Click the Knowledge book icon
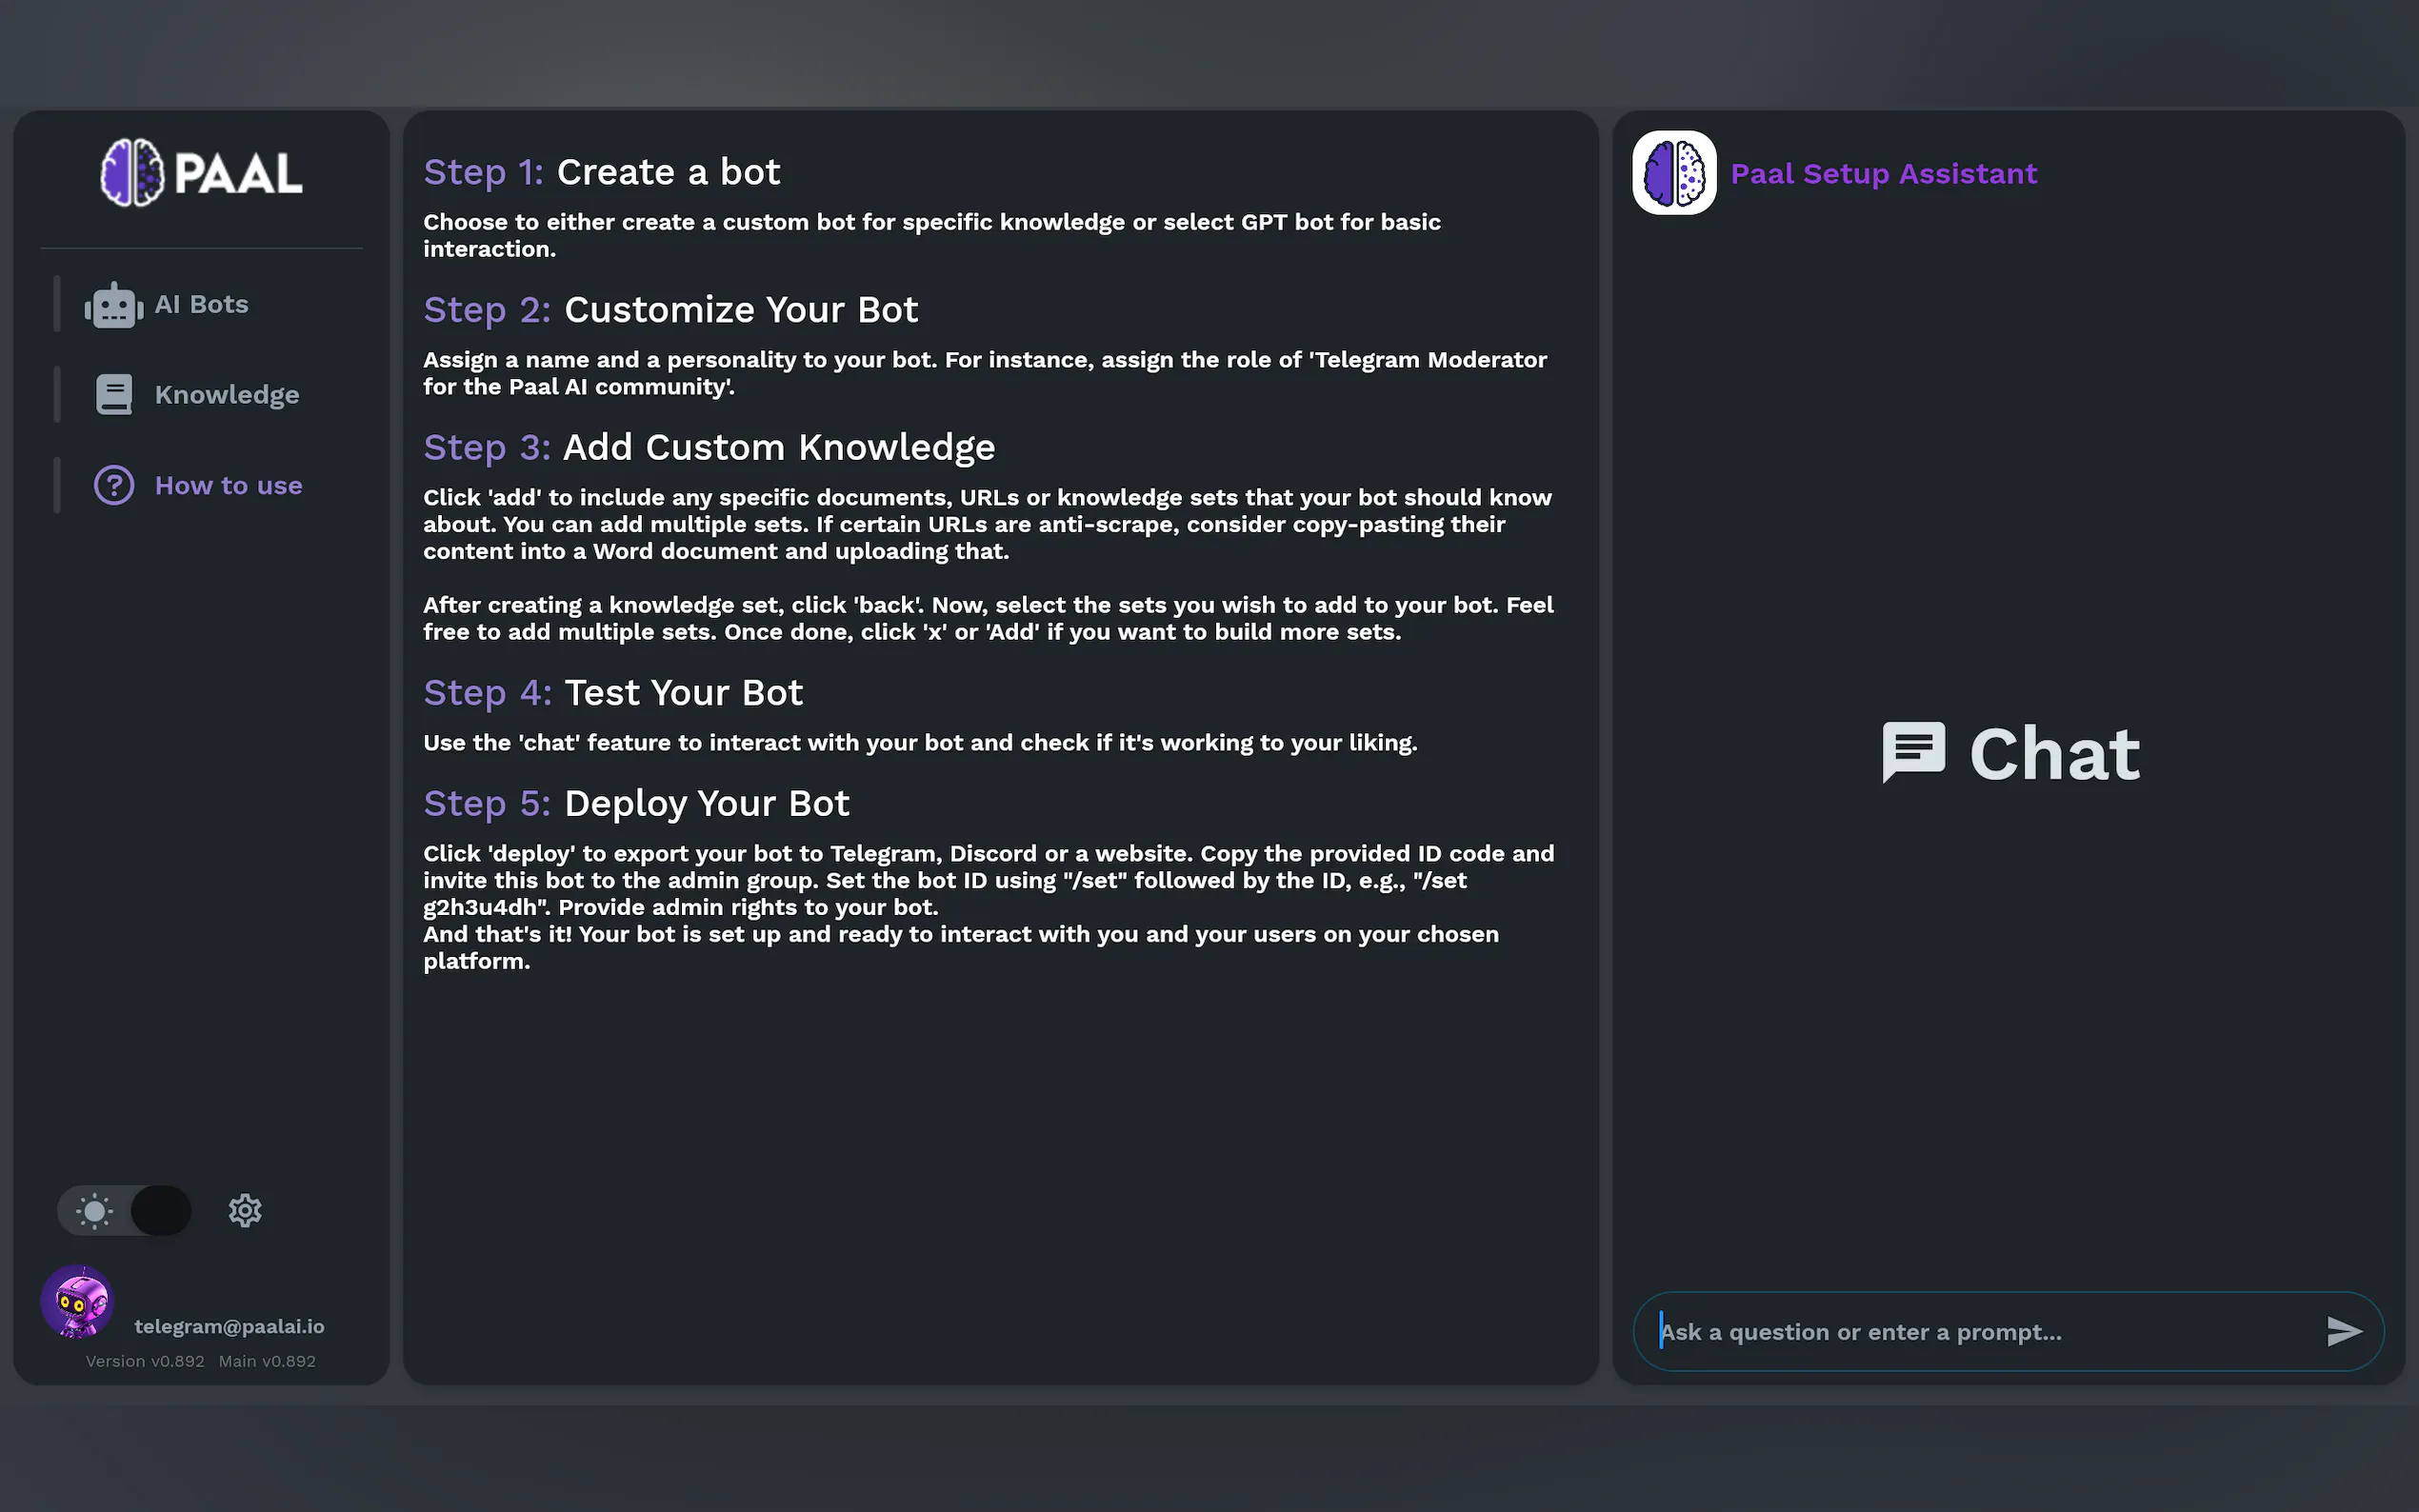 pyautogui.click(x=114, y=395)
